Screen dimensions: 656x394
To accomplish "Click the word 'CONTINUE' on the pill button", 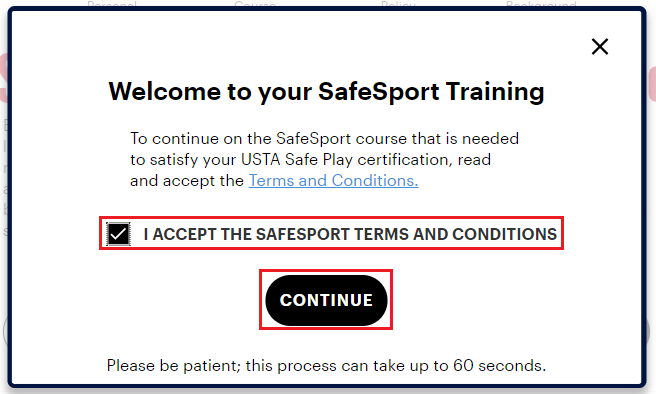I will point(326,300).
